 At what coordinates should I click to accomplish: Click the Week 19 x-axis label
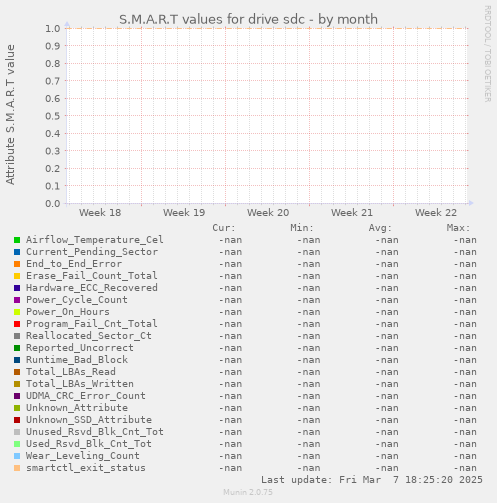click(x=184, y=213)
